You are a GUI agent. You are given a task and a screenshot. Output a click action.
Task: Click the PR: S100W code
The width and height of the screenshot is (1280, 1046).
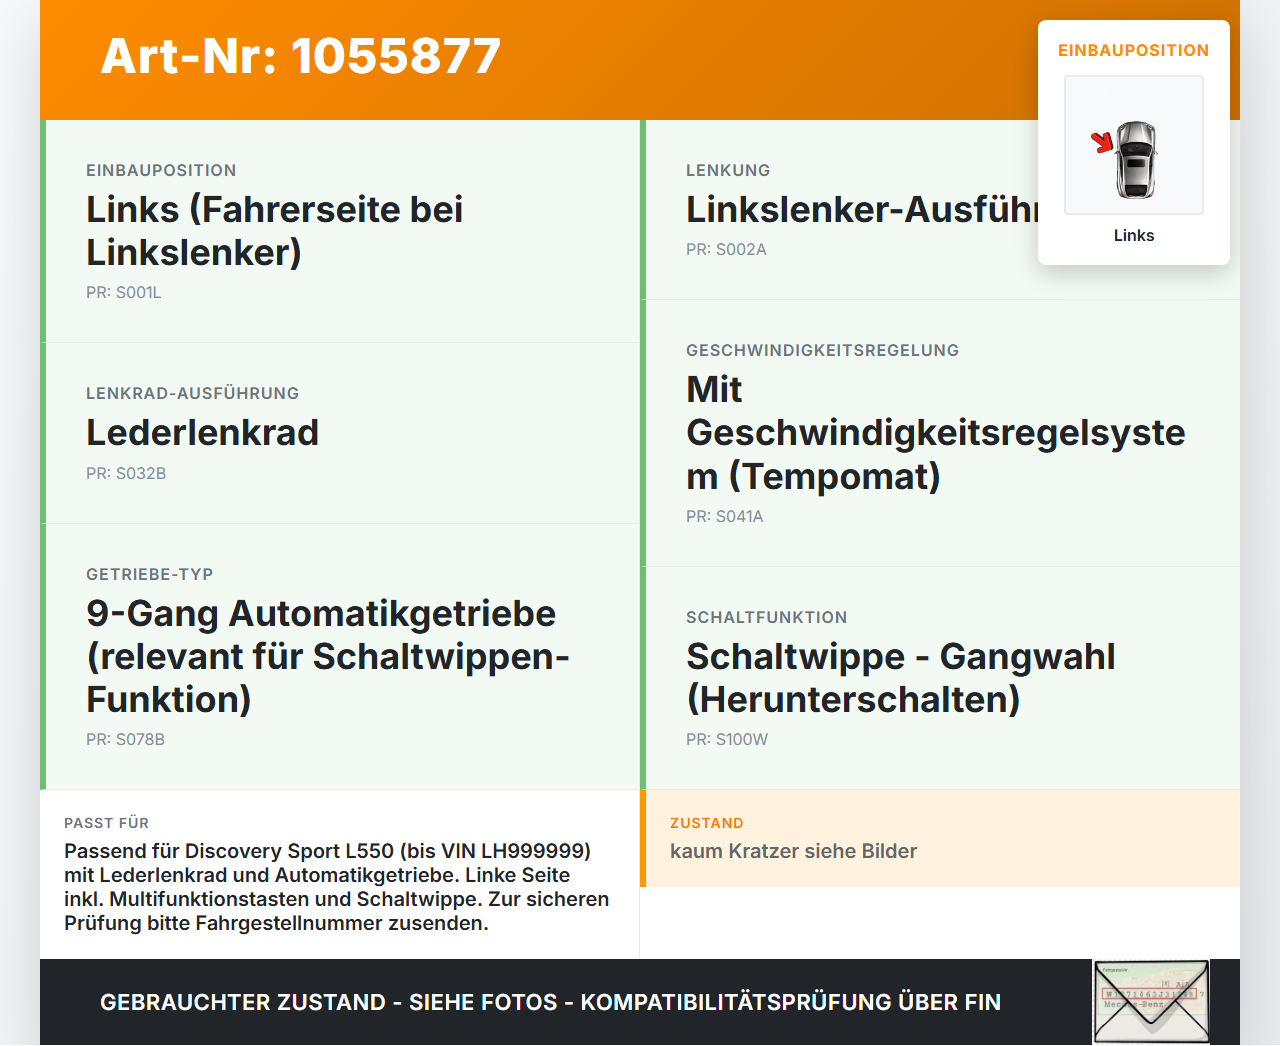[727, 739]
